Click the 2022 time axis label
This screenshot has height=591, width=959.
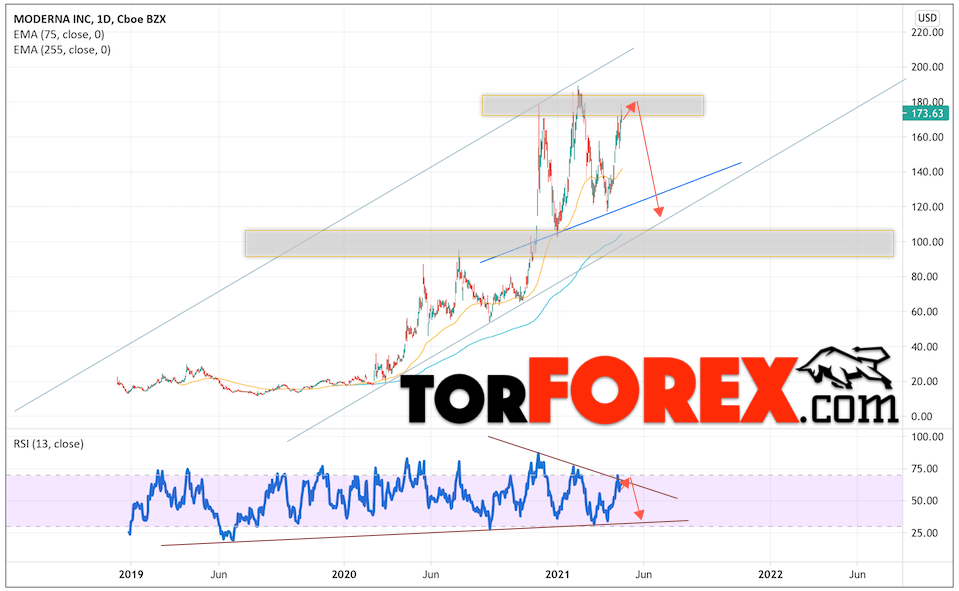770,574
